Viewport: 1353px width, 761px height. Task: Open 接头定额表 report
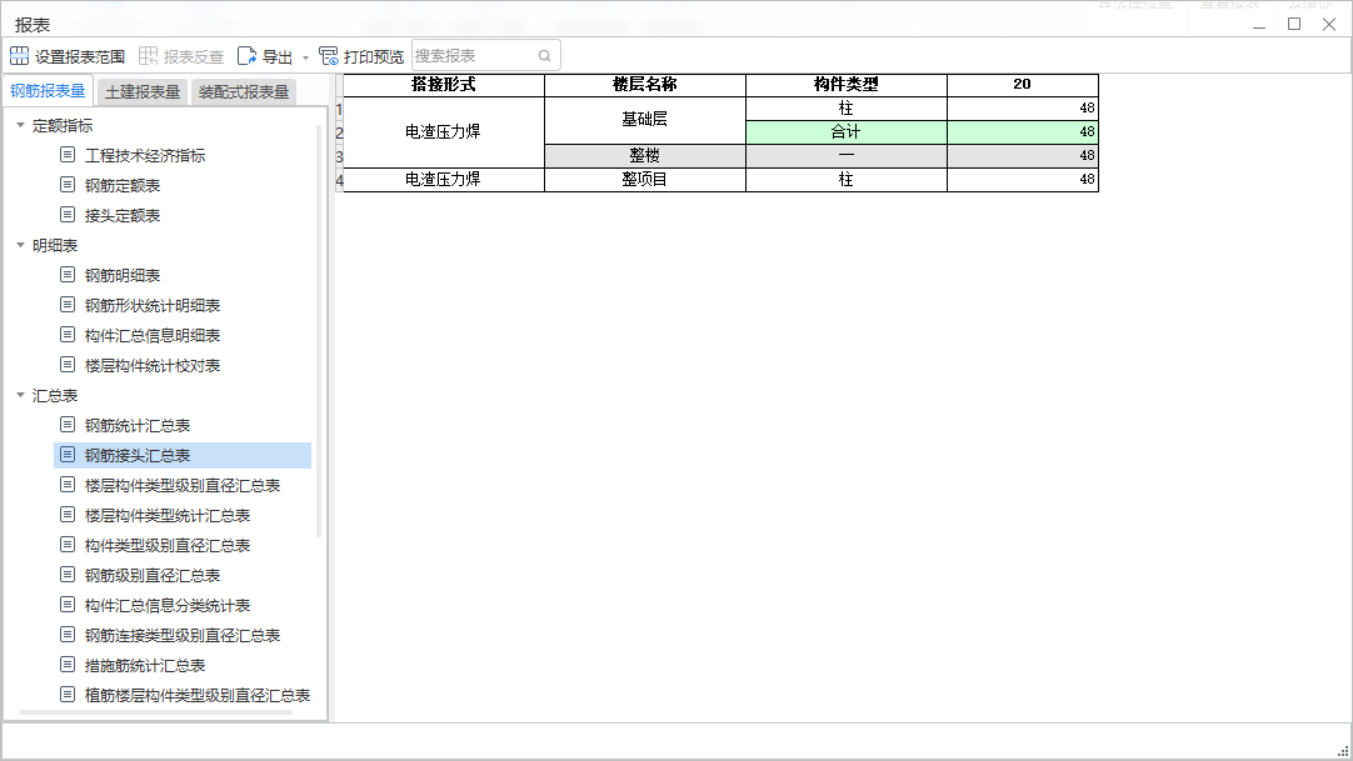[x=123, y=216]
